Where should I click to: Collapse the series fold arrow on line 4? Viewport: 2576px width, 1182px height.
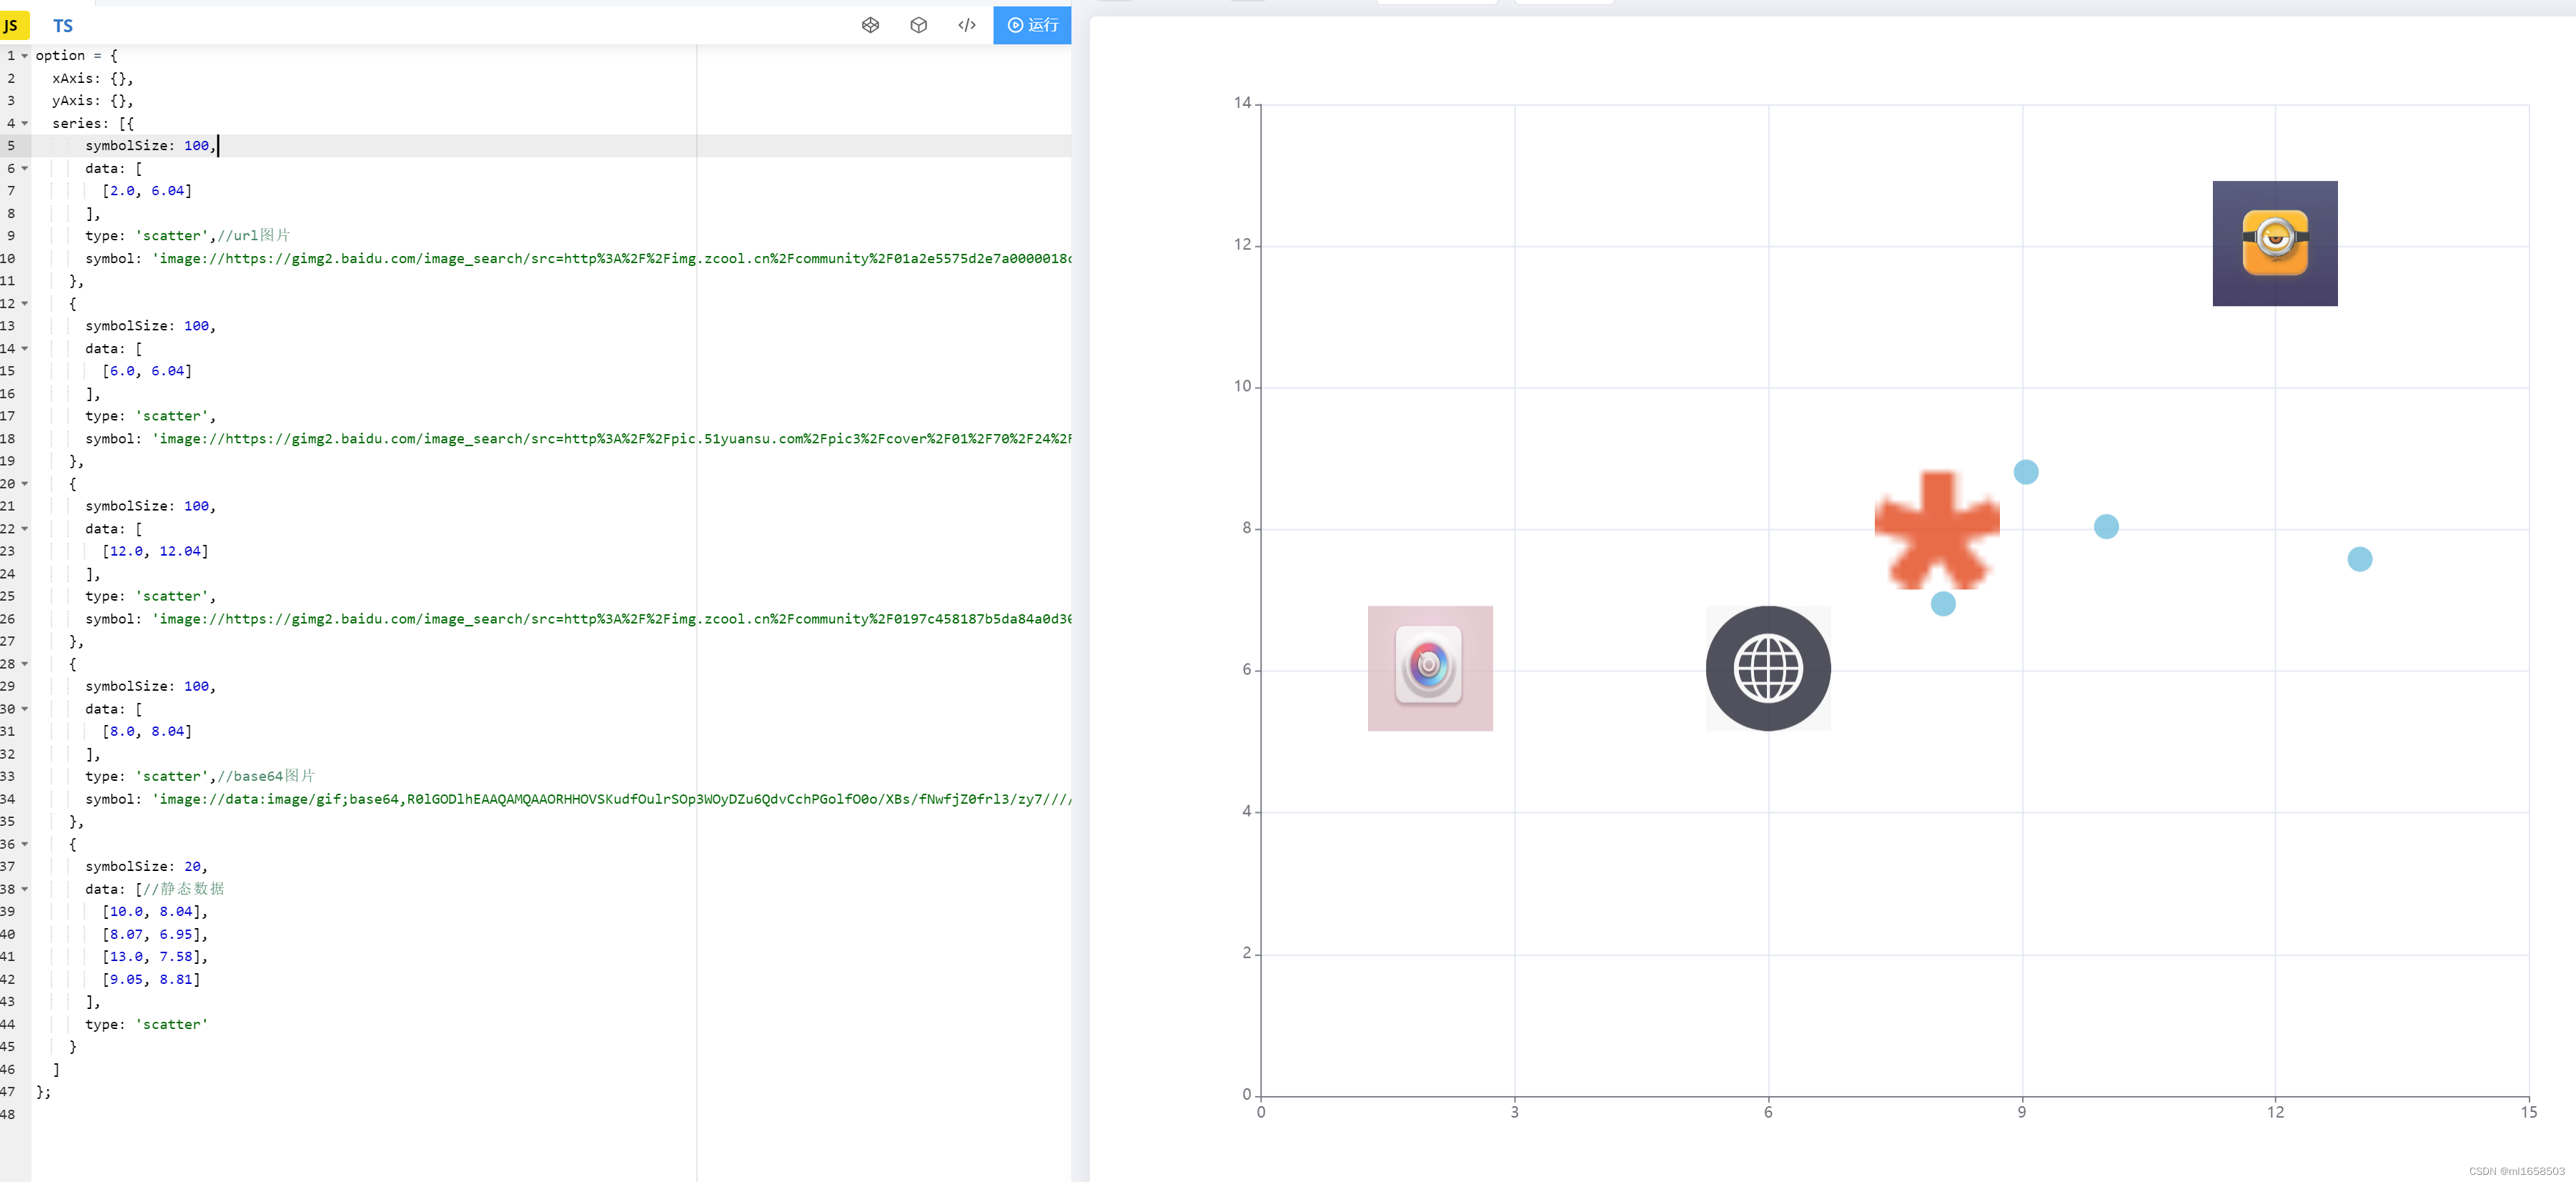(25, 123)
